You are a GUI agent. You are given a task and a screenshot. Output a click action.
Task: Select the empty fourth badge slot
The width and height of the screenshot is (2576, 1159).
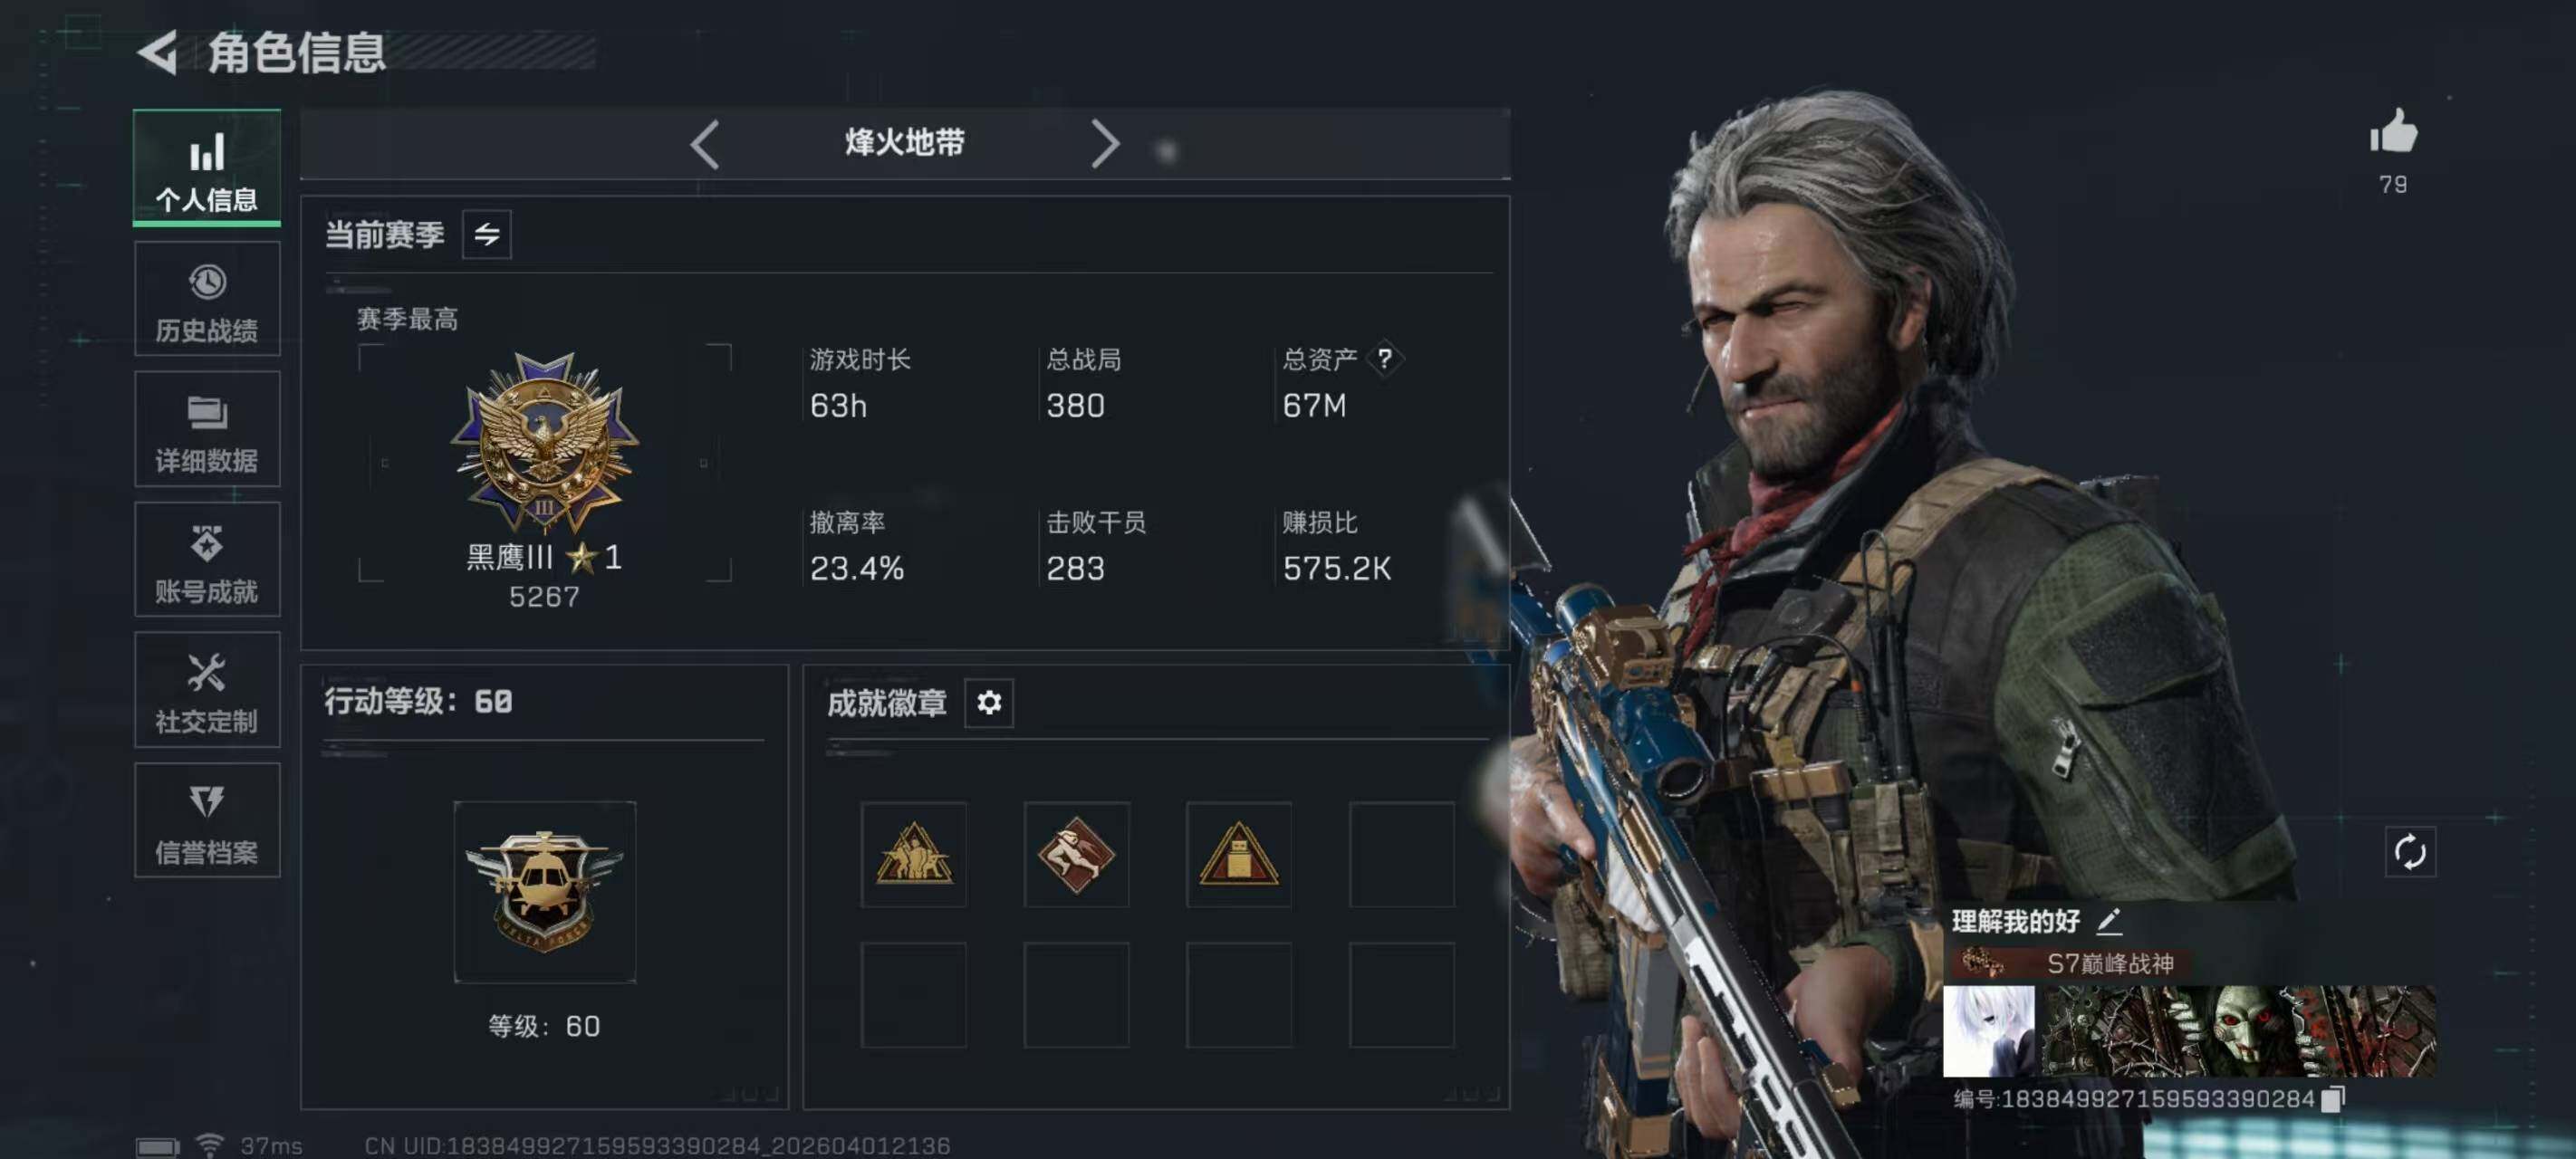(x=1401, y=854)
